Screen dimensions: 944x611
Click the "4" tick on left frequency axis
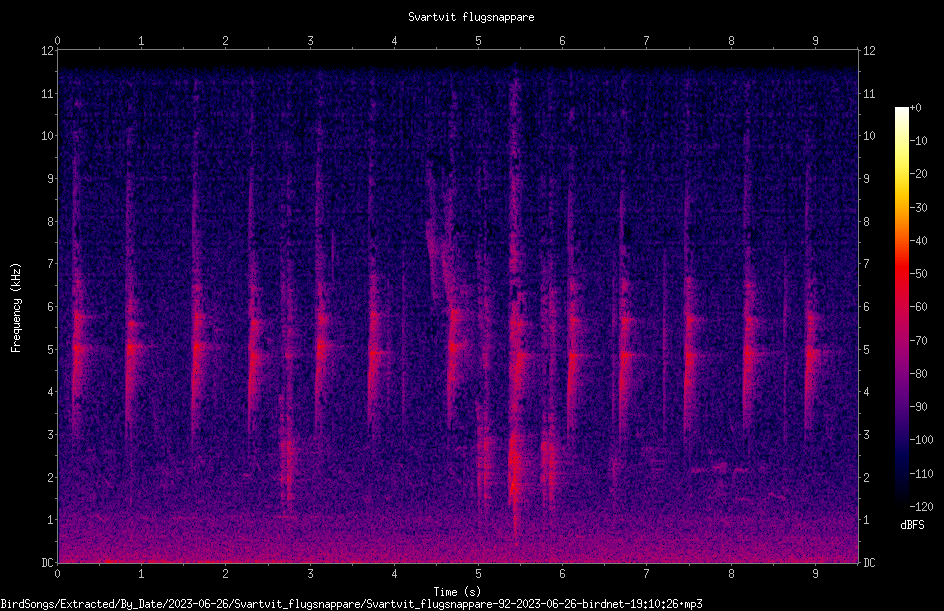[x=51, y=392]
